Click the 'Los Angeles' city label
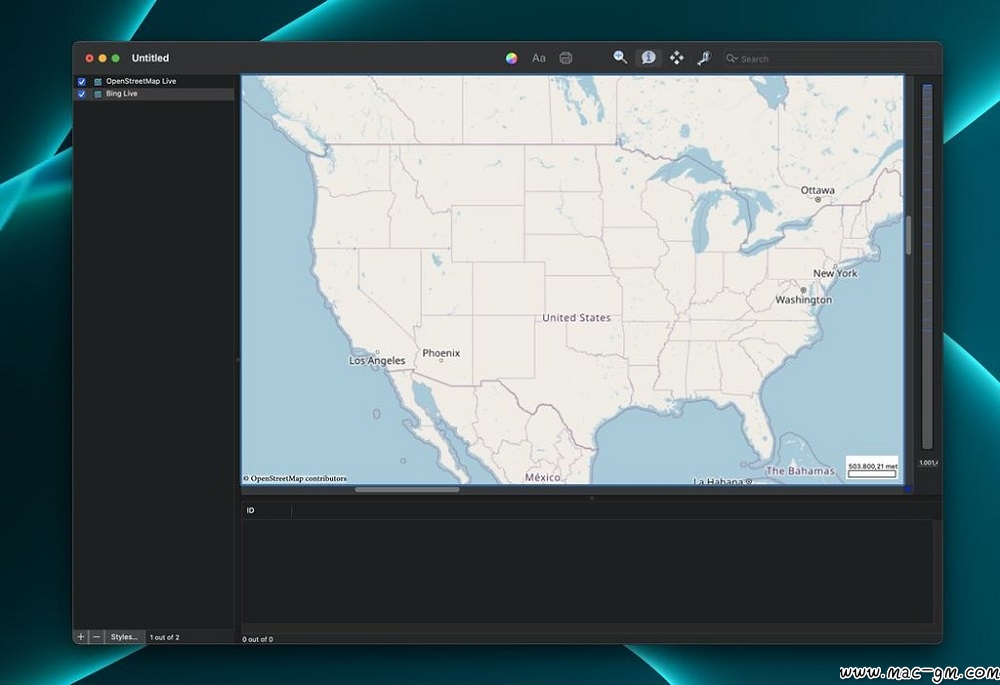This screenshot has height=685, width=1000. (377, 360)
